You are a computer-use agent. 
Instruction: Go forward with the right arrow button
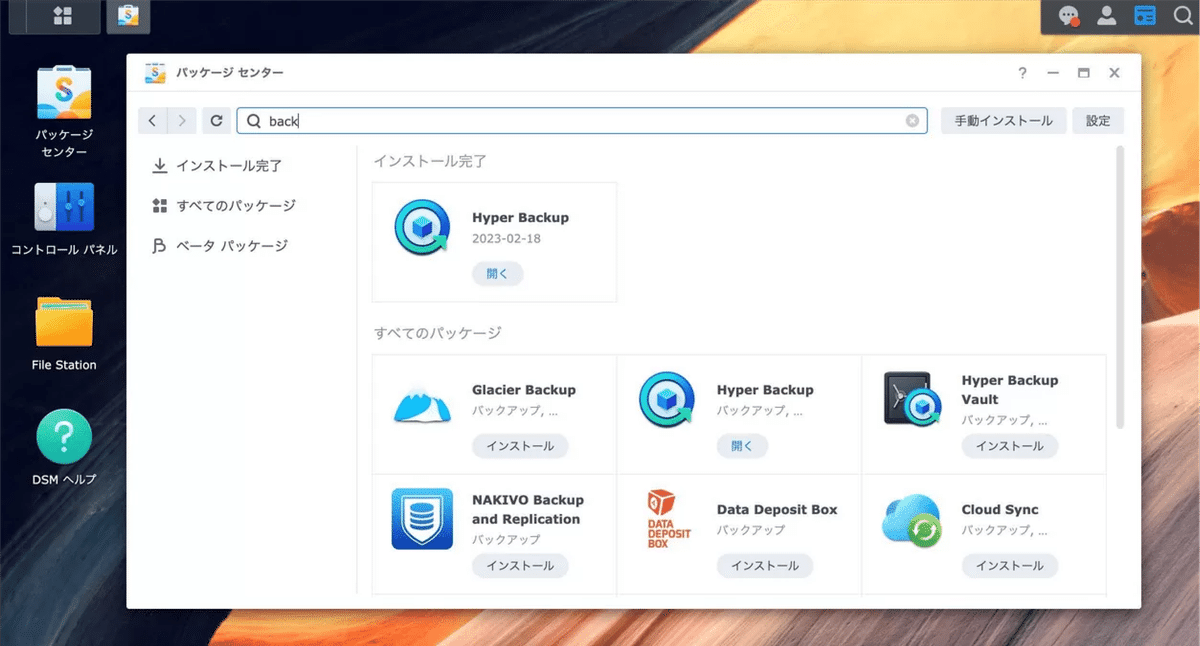tap(181, 121)
